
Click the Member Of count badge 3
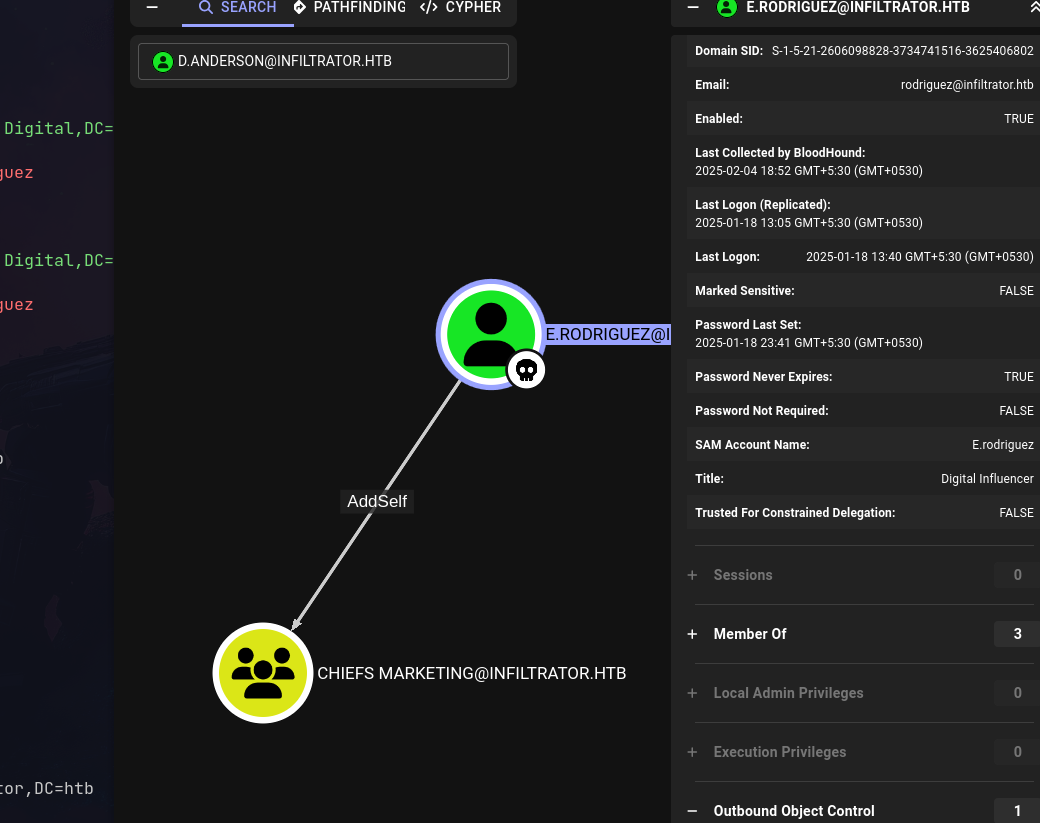click(1017, 634)
